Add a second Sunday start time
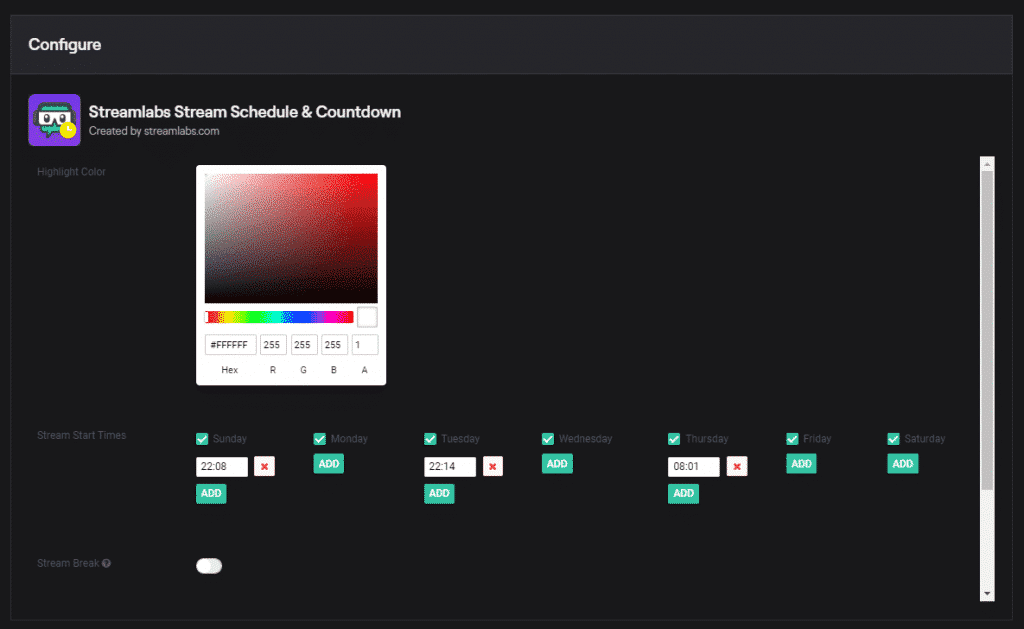The image size is (1024, 629). pos(210,493)
